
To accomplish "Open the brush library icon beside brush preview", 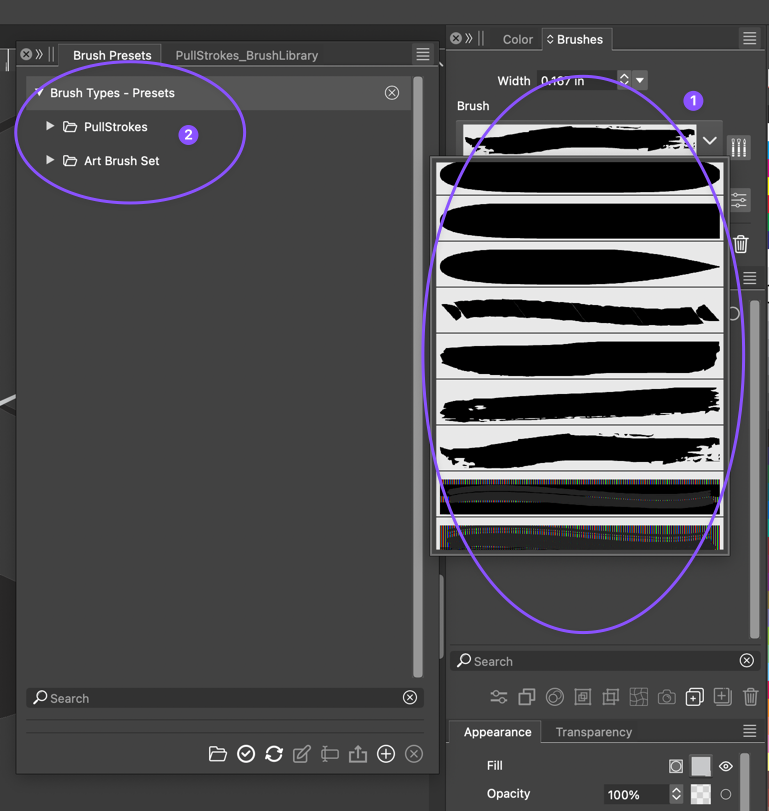I will click(x=739, y=148).
